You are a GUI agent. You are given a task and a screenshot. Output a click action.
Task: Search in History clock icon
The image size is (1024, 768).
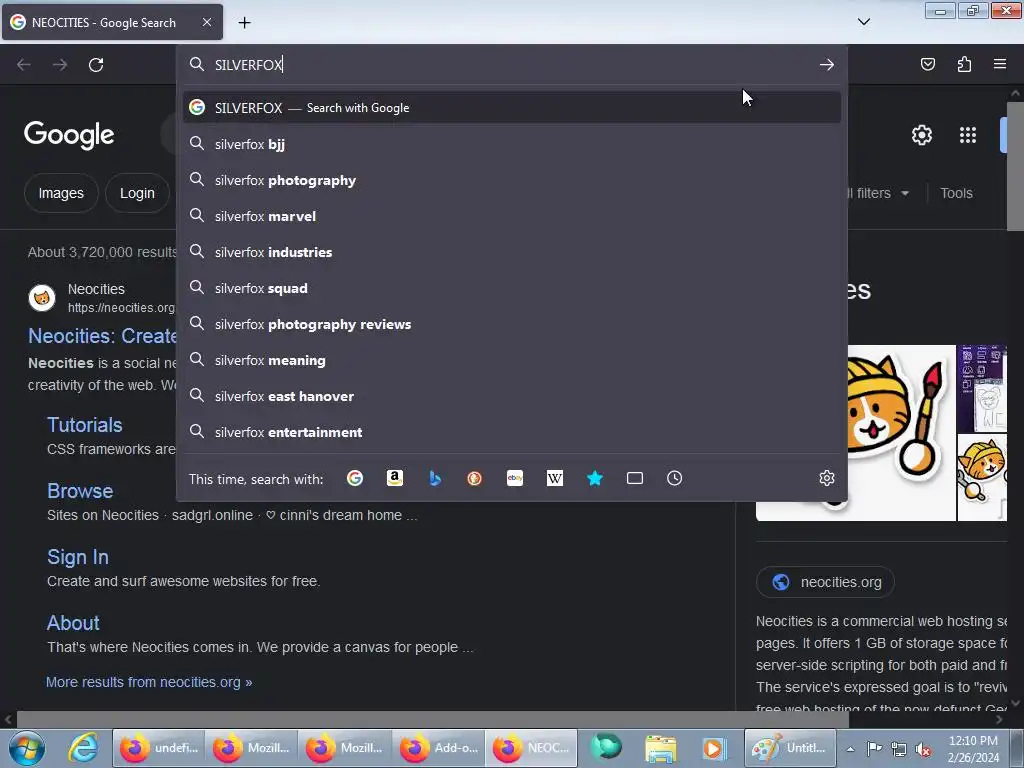pyautogui.click(x=675, y=478)
